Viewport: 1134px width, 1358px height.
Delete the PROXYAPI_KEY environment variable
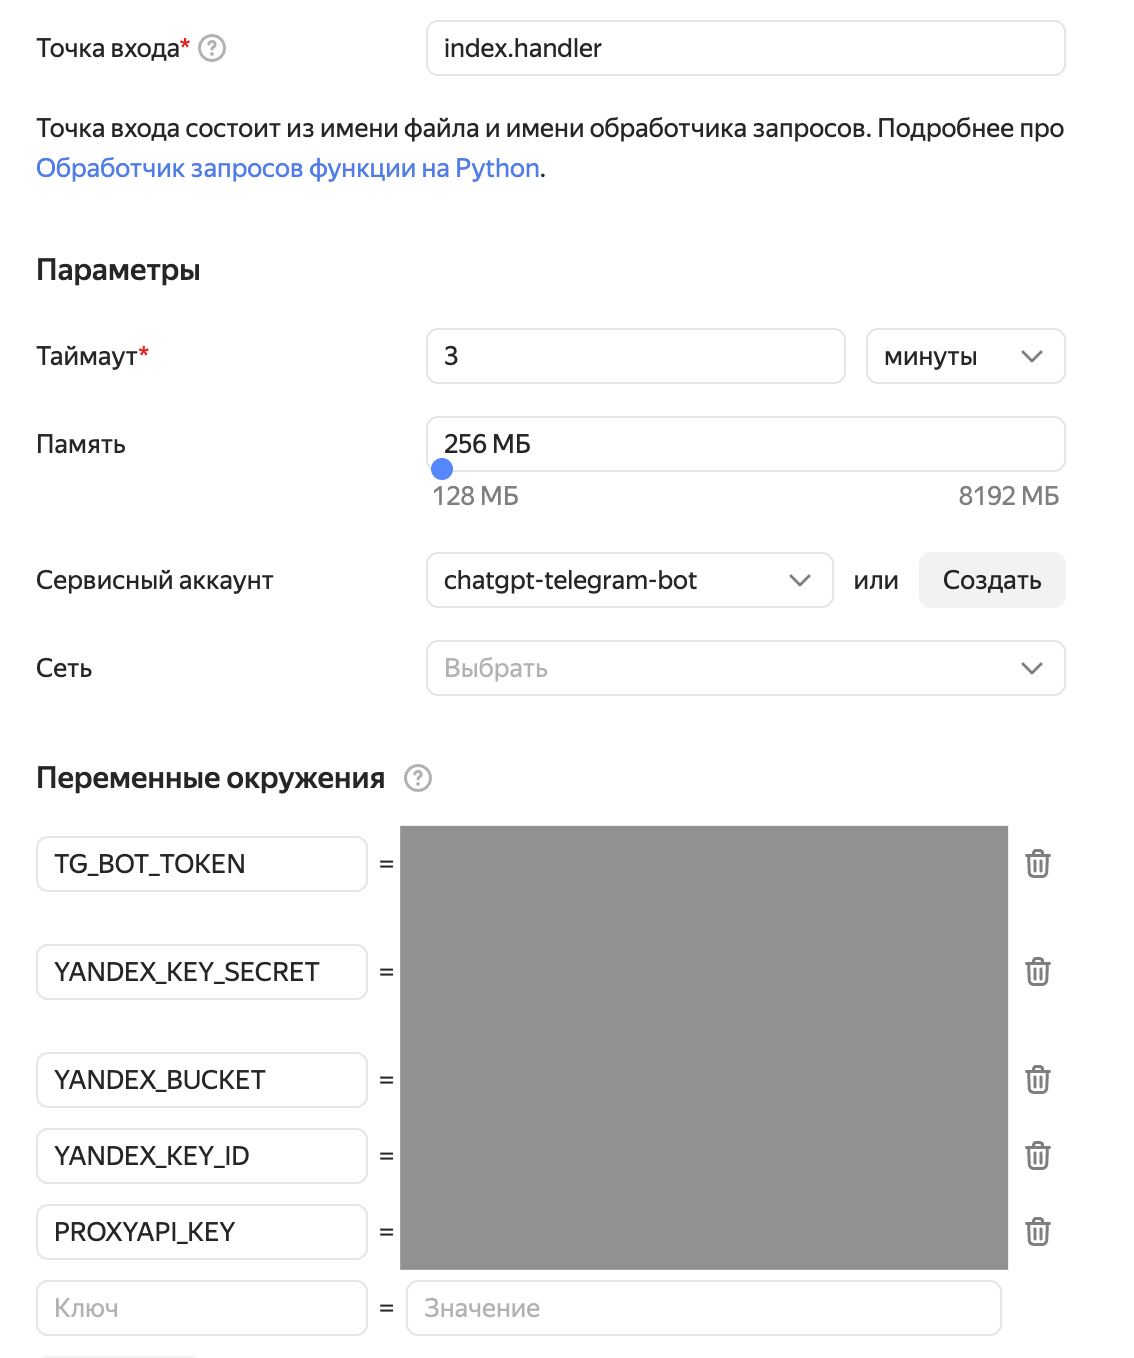click(1037, 1231)
